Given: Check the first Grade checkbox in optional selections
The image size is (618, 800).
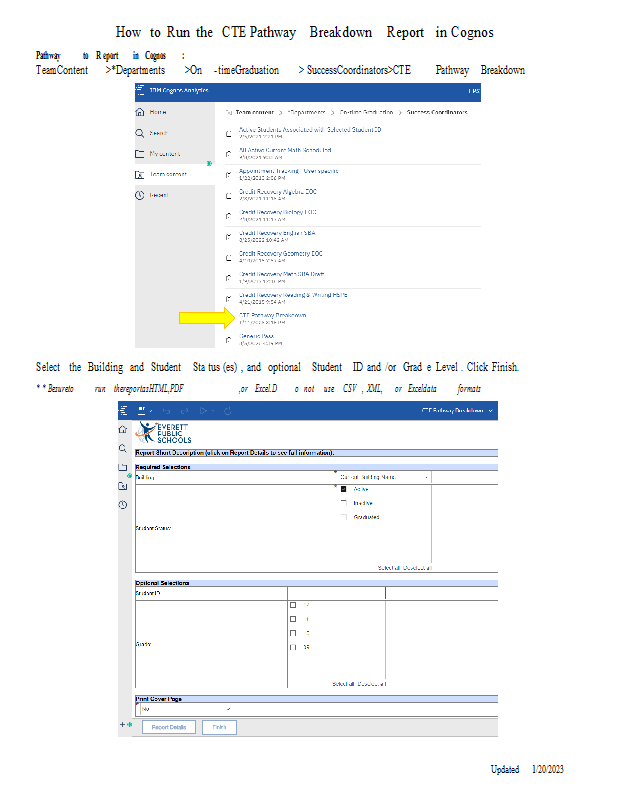Looking at the screenshot, I should [293, 605].
